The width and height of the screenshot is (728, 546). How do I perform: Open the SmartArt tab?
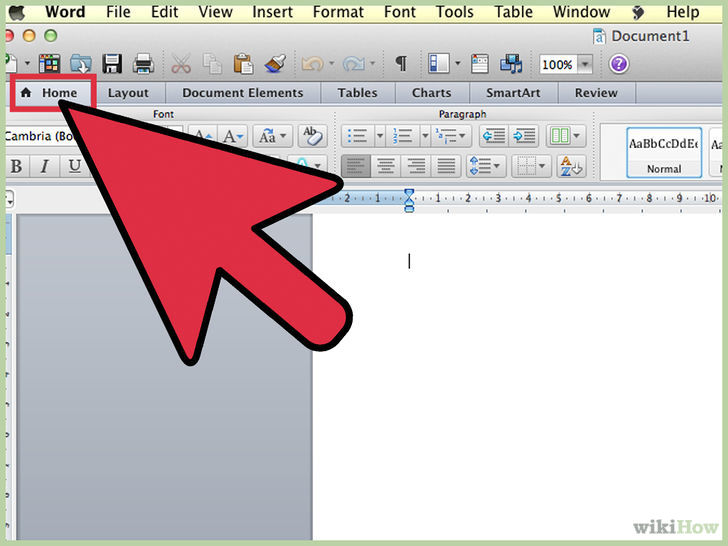tap(514, 93)
